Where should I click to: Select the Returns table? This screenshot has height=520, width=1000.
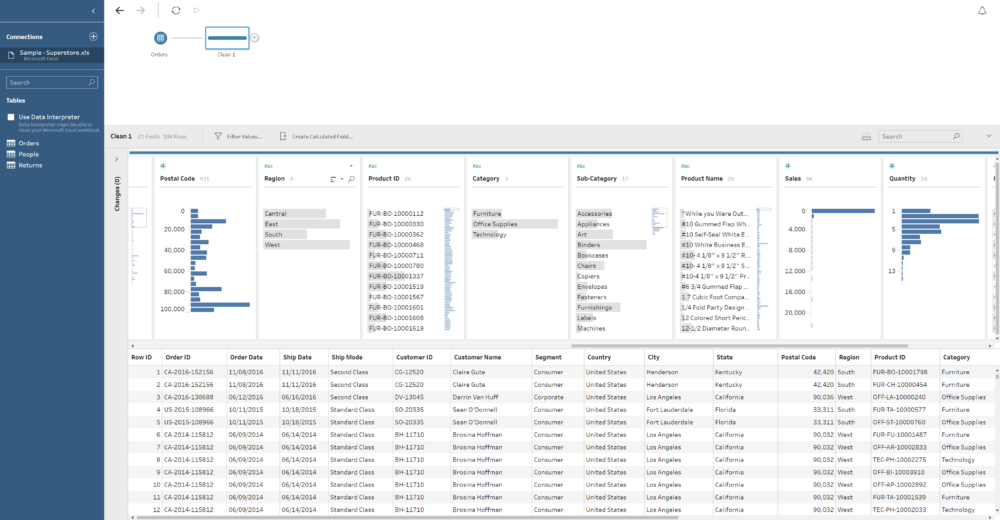(x=30, y=165)
